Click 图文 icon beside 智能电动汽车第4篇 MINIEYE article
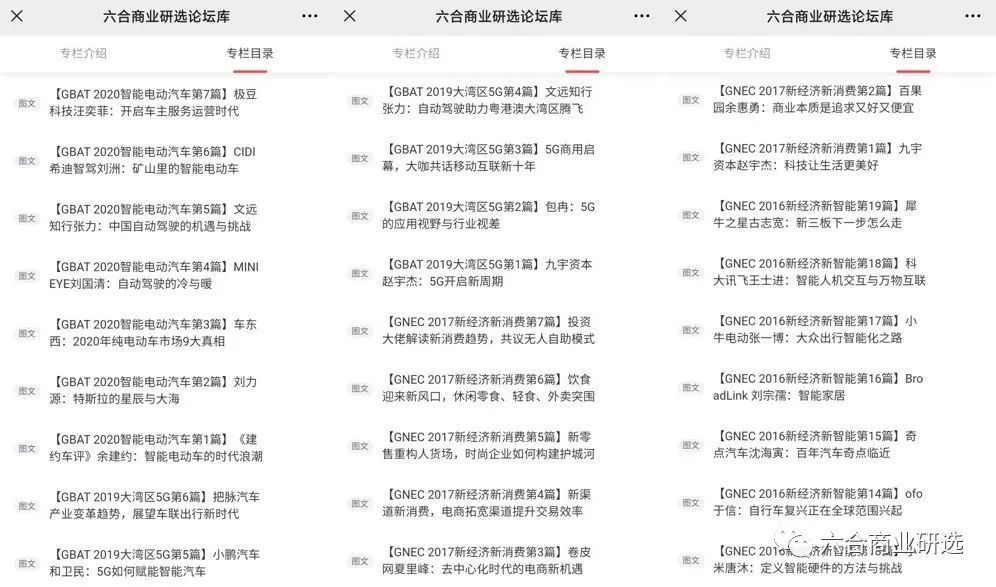This screenshot has height=587, width=996. click(27, 276)
